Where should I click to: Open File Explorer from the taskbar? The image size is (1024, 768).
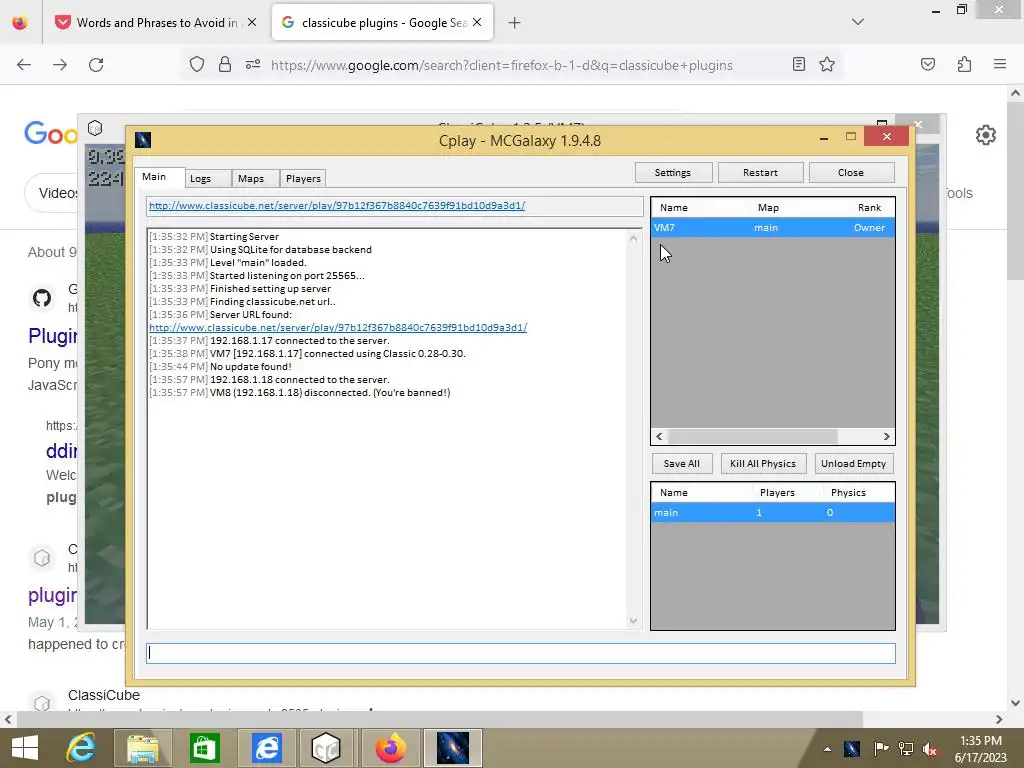coord(143,748)
